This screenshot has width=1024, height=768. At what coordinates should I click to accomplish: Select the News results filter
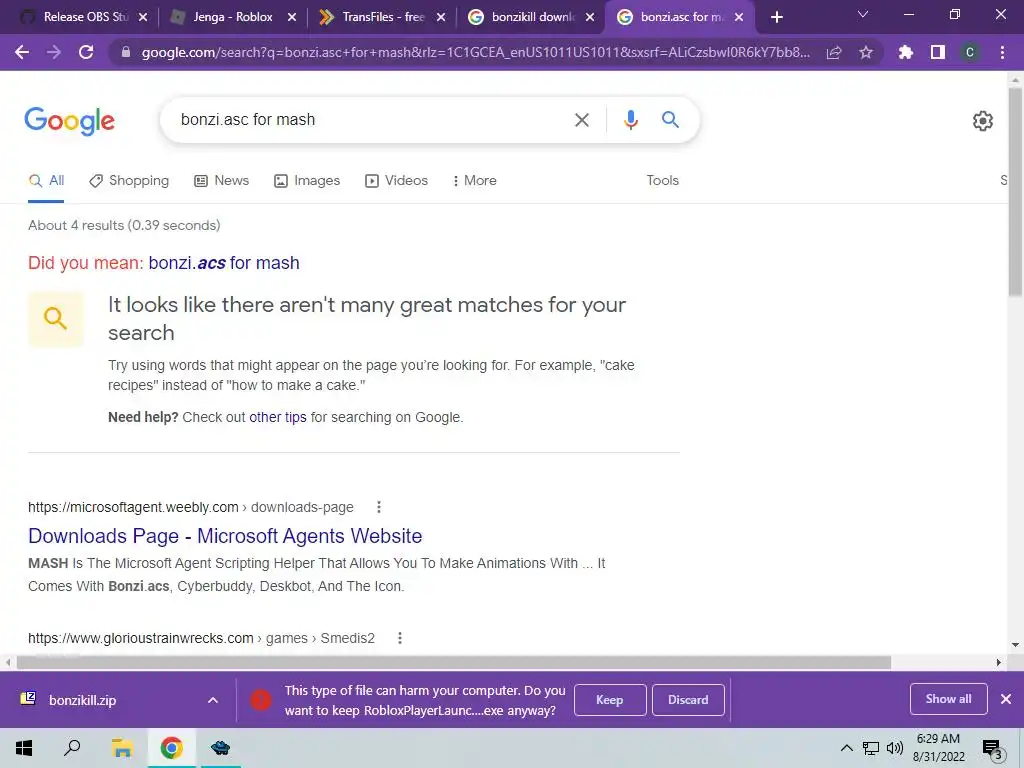coord(222,181)
